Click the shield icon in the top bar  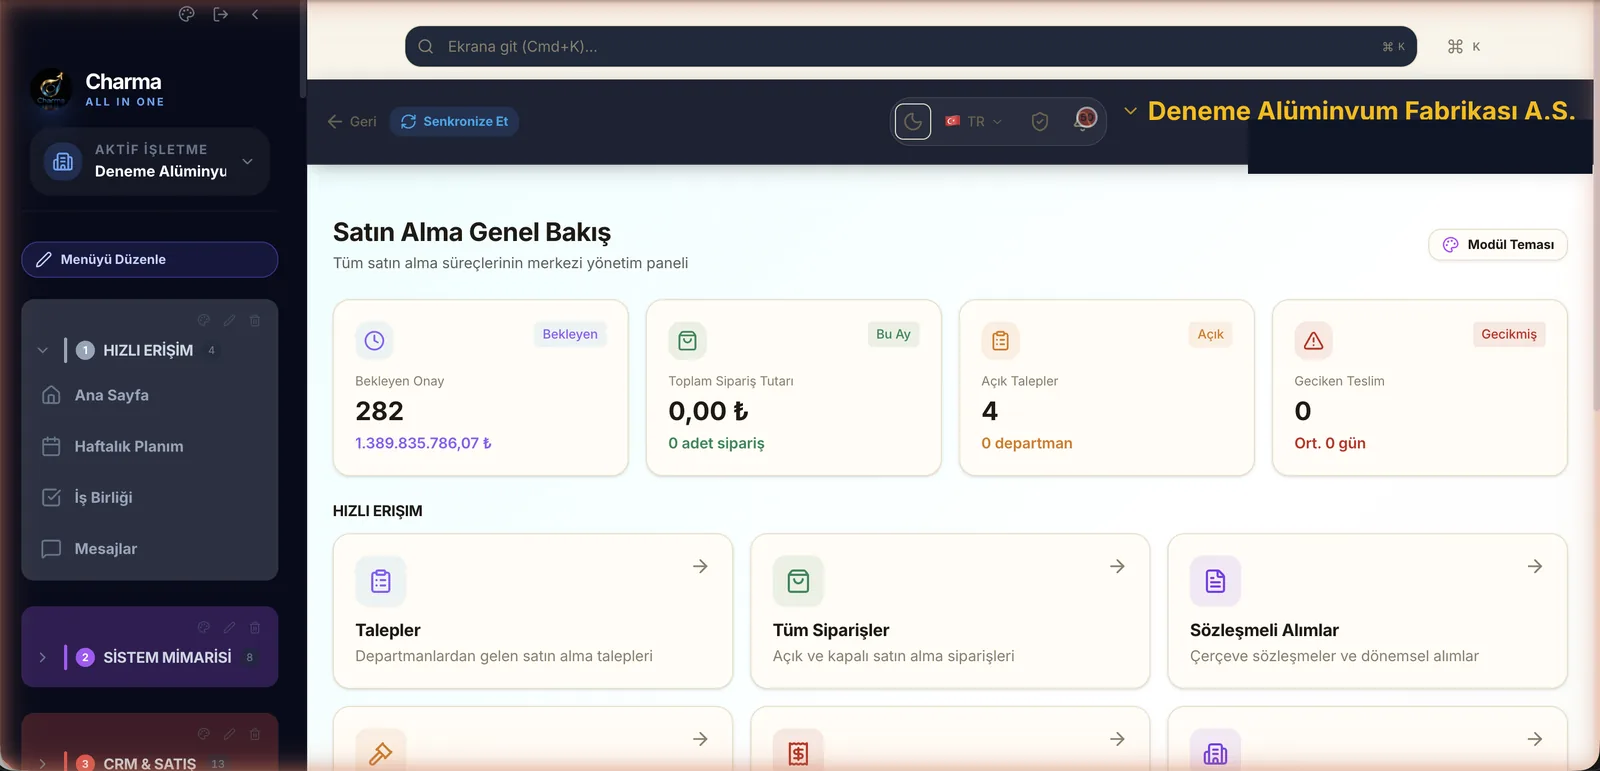pos(1040,122)
